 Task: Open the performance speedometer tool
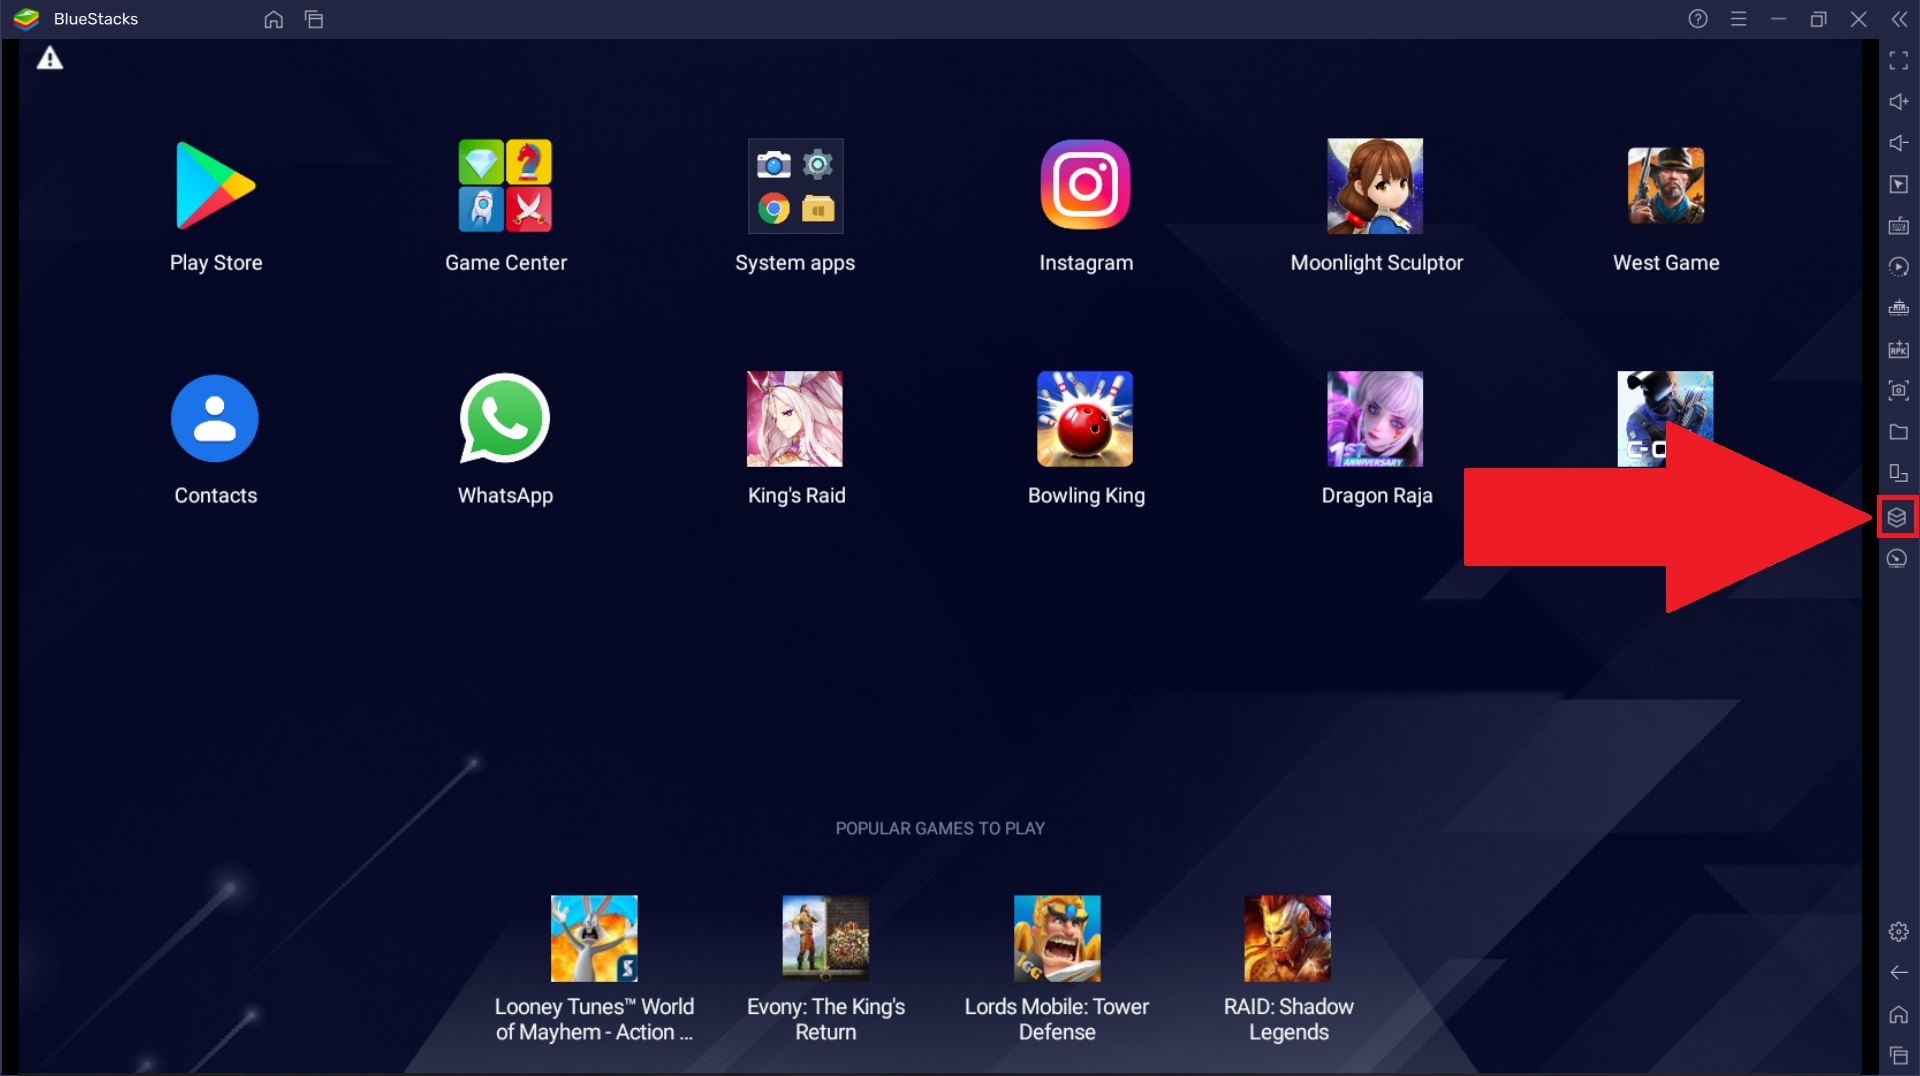point(1898,558)
